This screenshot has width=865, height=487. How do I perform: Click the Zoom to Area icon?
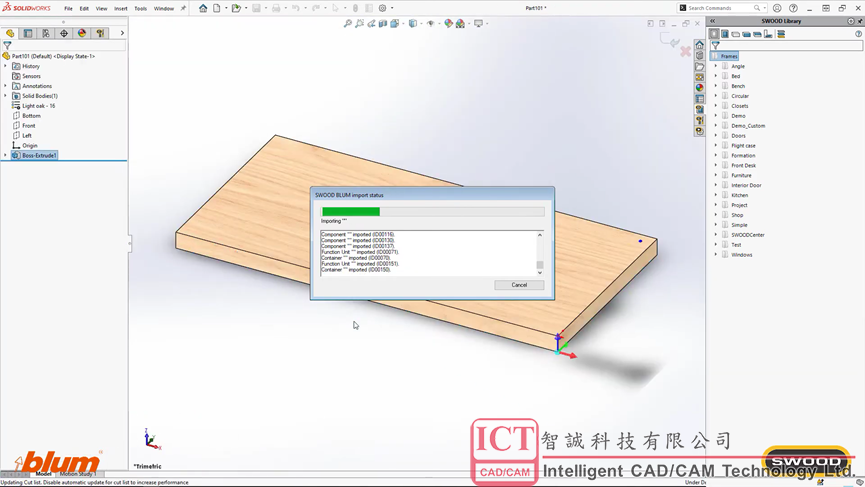(x=360, y=24)
